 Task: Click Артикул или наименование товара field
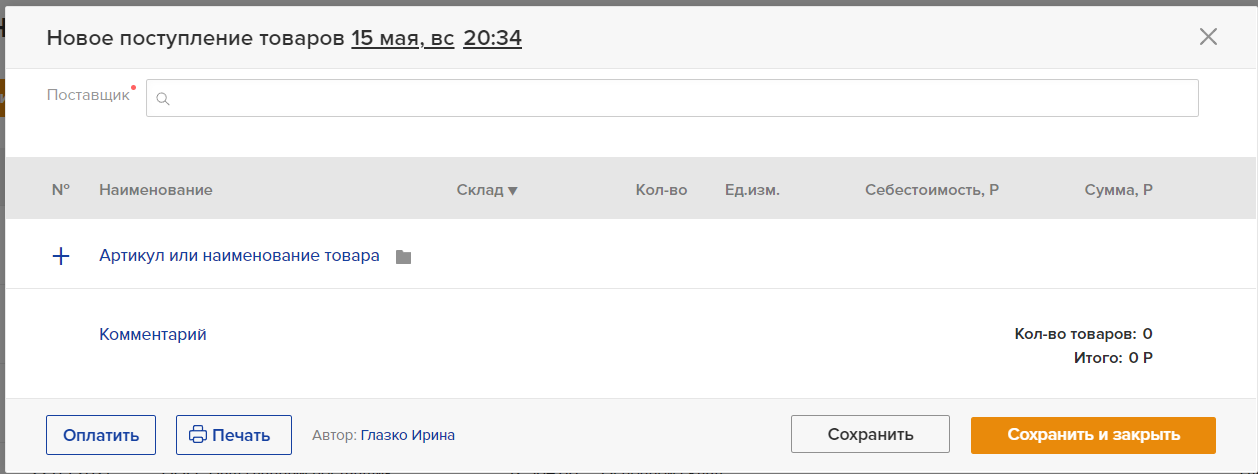click(x=239, y=256)
